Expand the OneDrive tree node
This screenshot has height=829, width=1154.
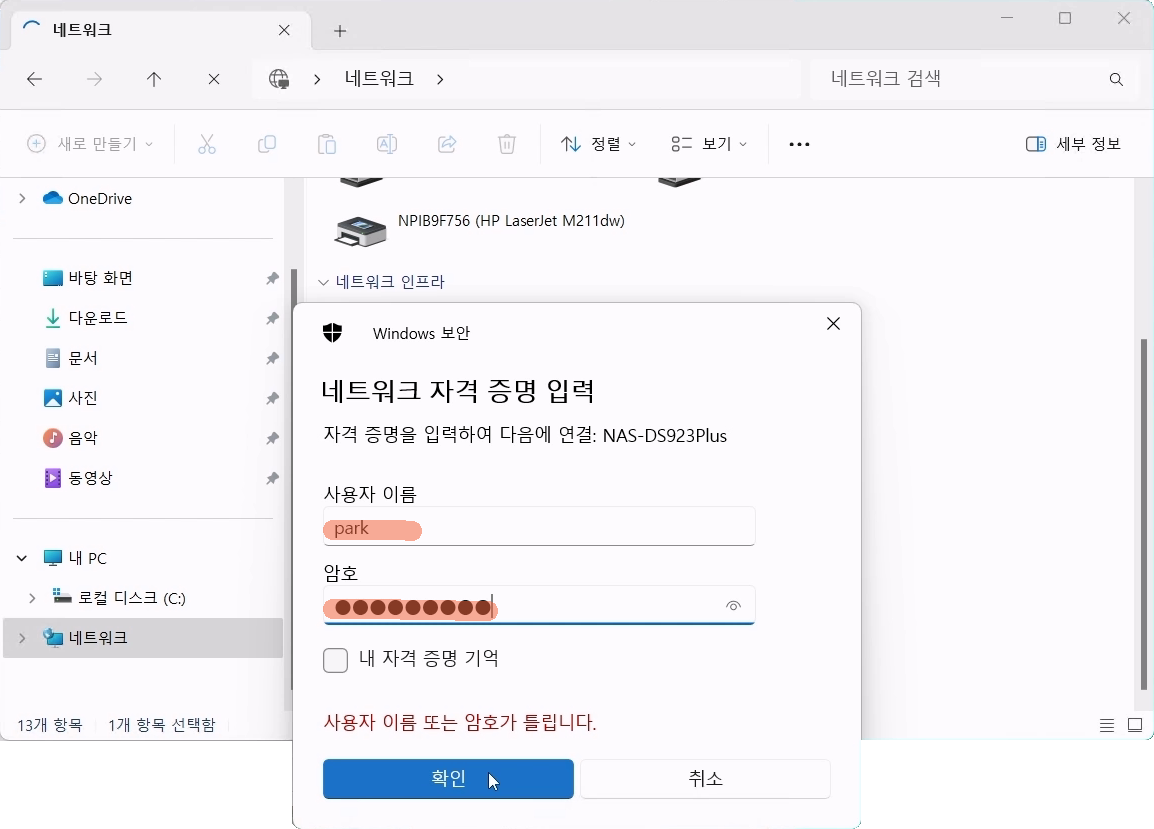[x=23, y=199]
